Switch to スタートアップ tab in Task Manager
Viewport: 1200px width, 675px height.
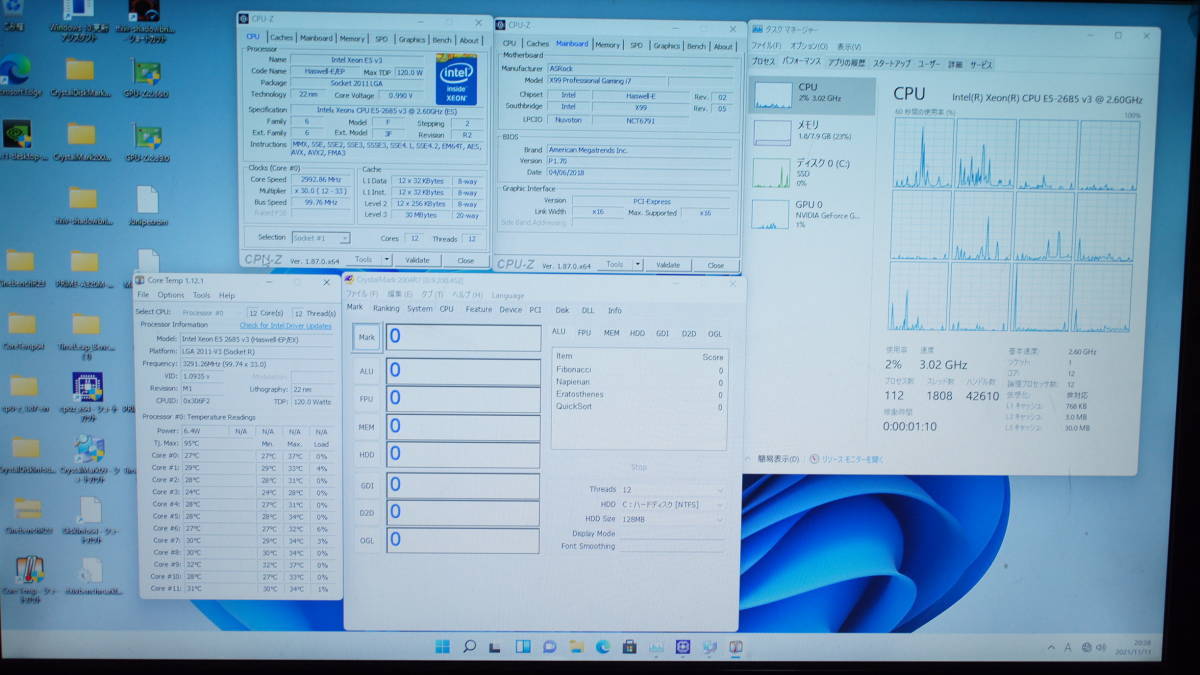coord(892,64)
